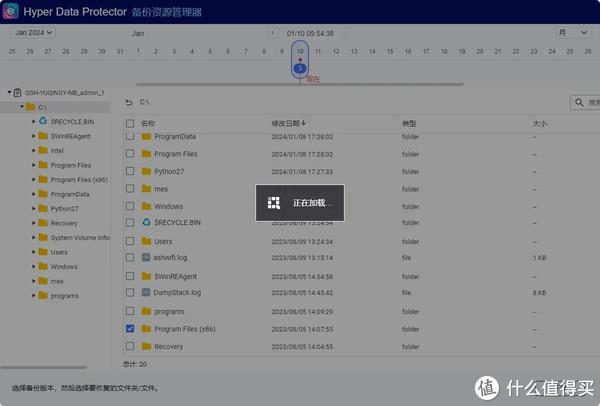Click the Recovery folder icon in file list
The image size is (600, 406).
tap(146, 346)
